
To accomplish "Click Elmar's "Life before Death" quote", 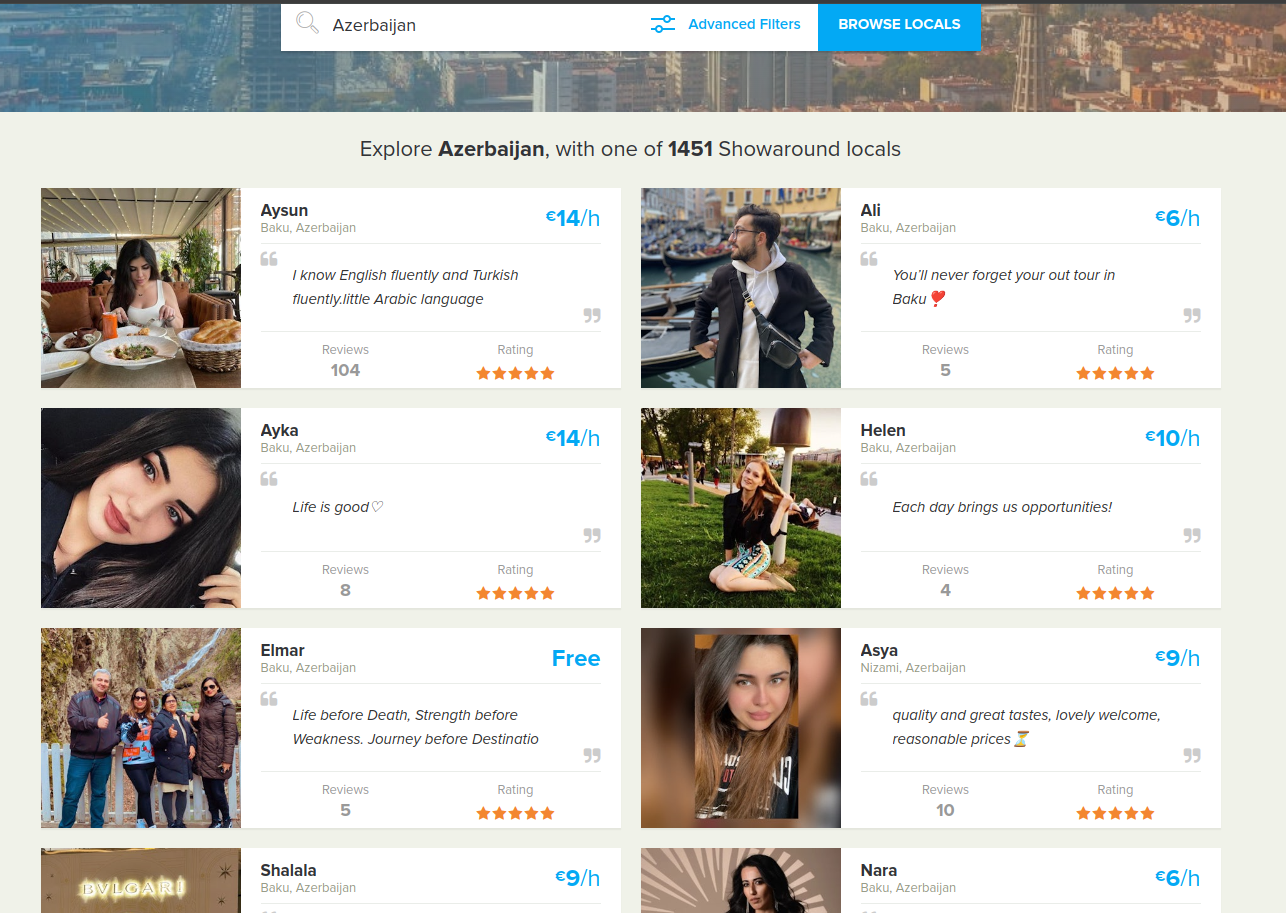I will [415, 727].
